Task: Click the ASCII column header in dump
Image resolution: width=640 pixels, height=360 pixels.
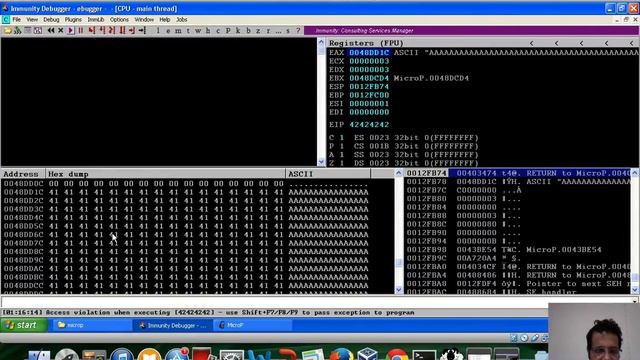Action: pyautogui.click(x=328, y=174)
